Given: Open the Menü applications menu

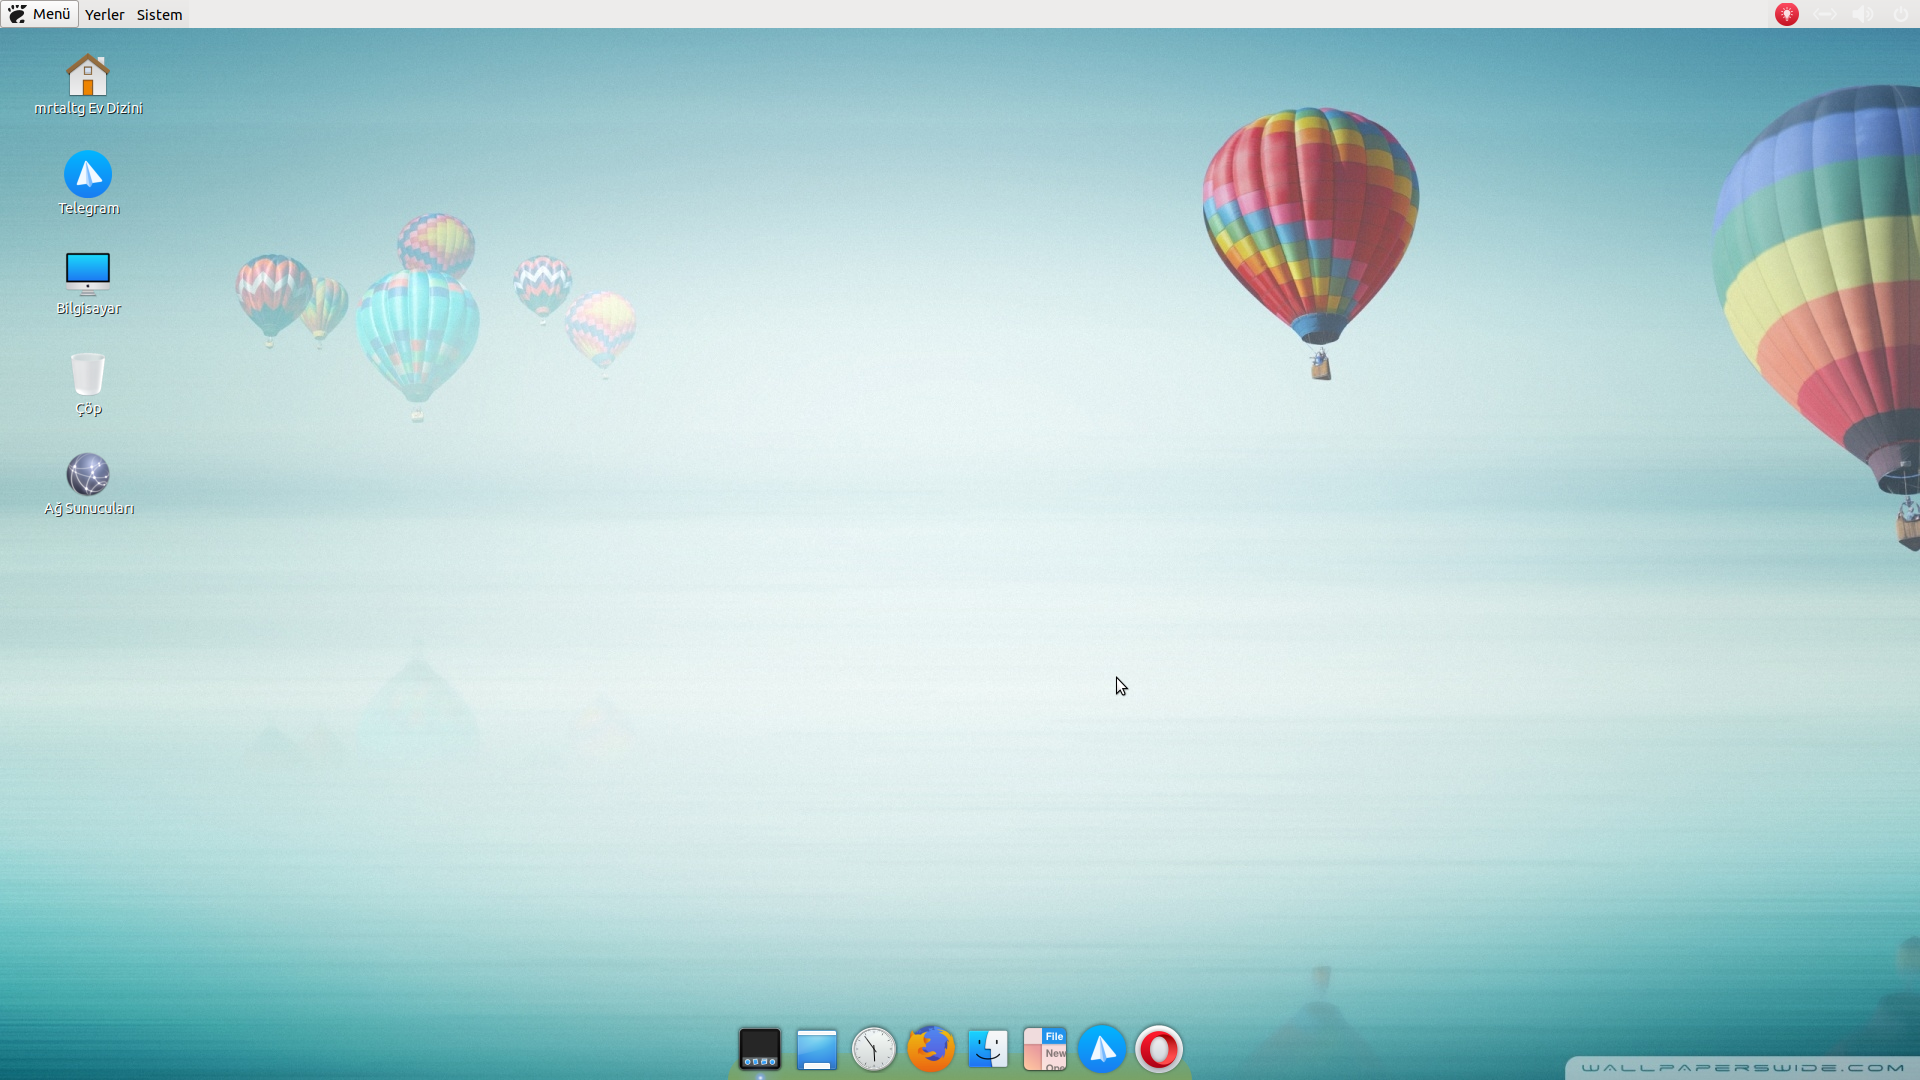Looking at the screenshot, I should pos(40,14).
